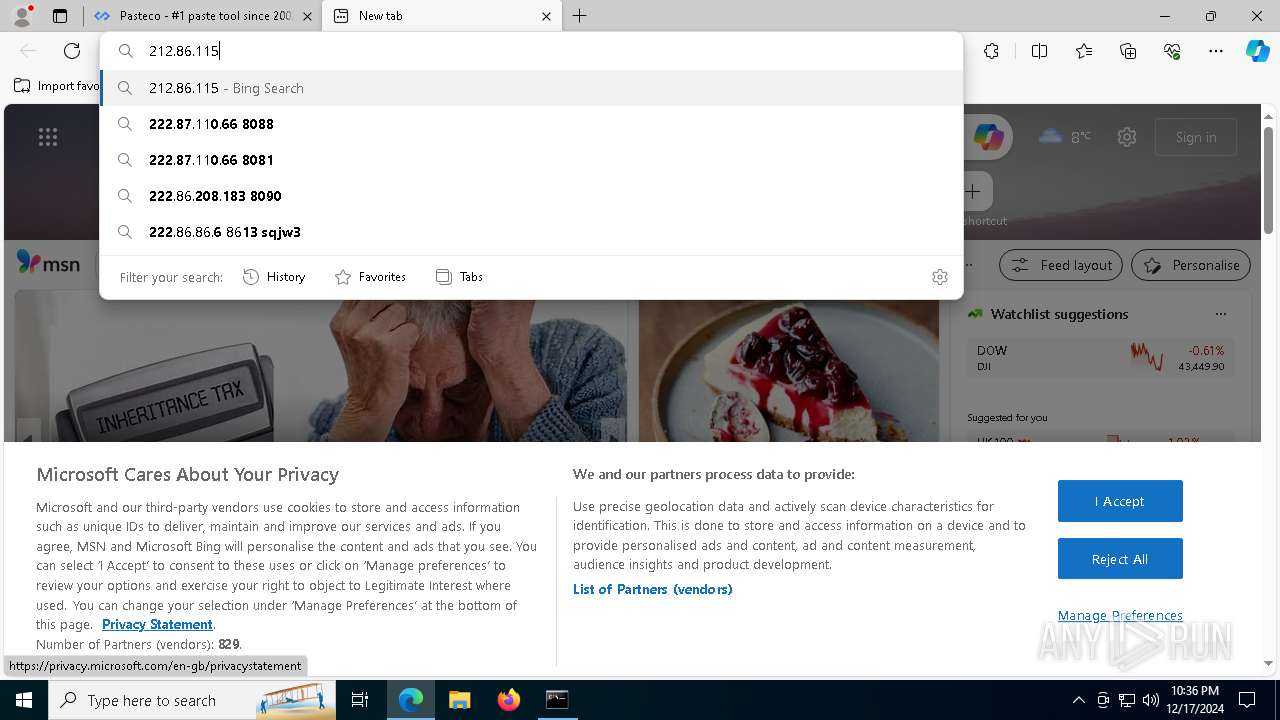Open the DOW stock entry
This screenshot has width=1280, height=720.
coord(1100,358)
